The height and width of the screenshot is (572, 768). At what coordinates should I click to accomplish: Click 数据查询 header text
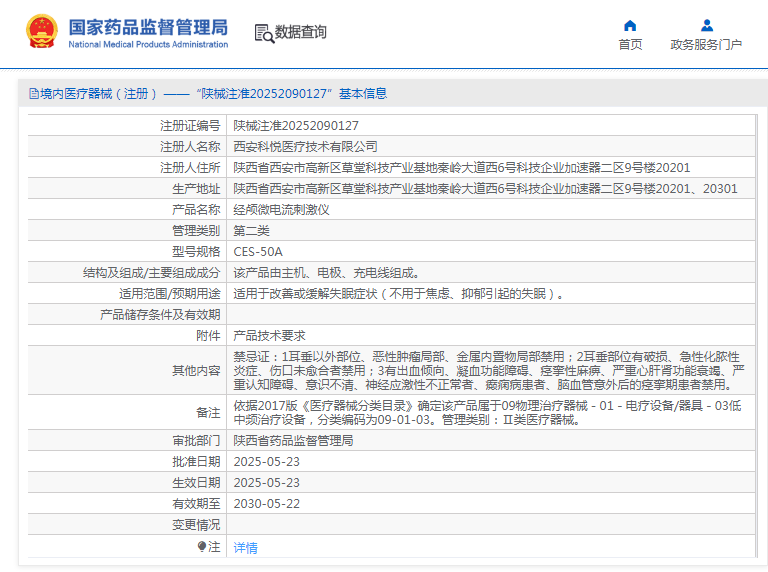click(300, 32)
